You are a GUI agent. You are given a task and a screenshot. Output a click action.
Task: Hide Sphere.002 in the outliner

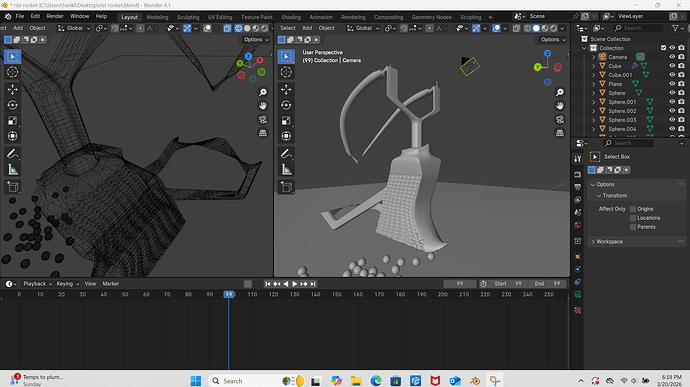pos(672,111)
